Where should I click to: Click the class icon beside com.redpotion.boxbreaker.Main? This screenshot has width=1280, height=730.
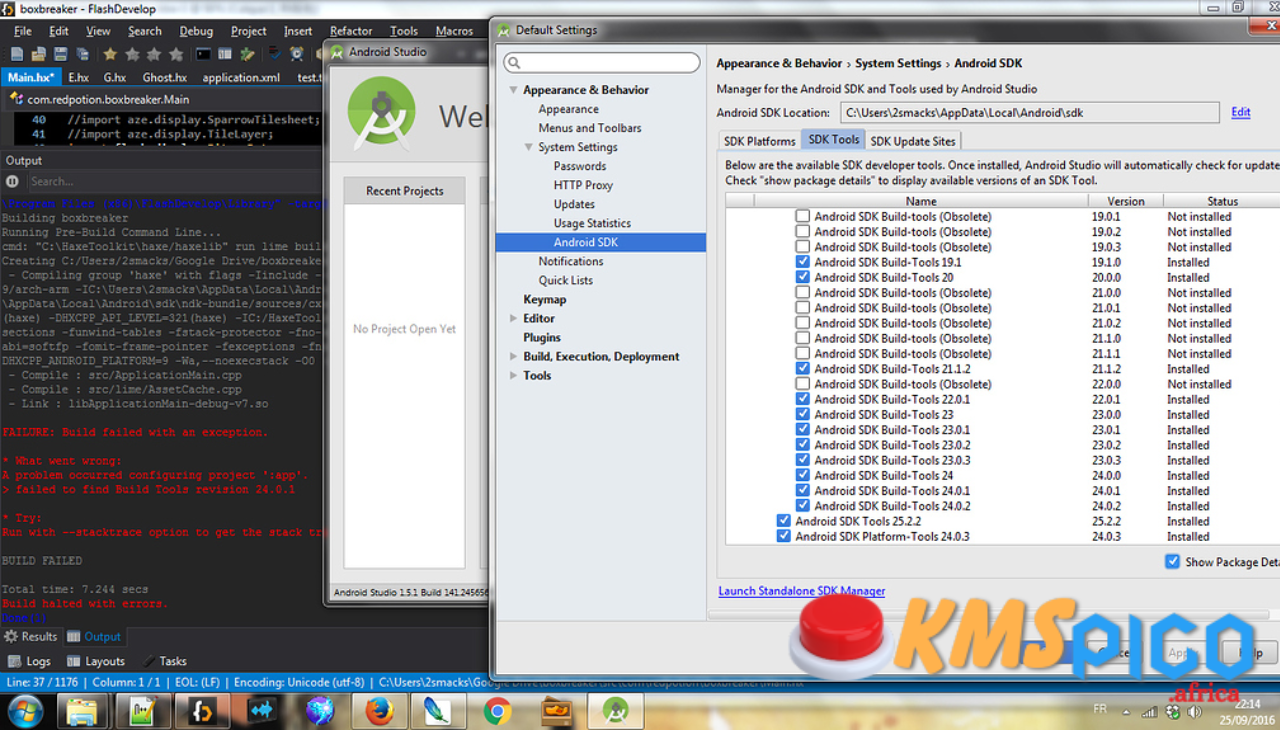(x=17, y=99)
